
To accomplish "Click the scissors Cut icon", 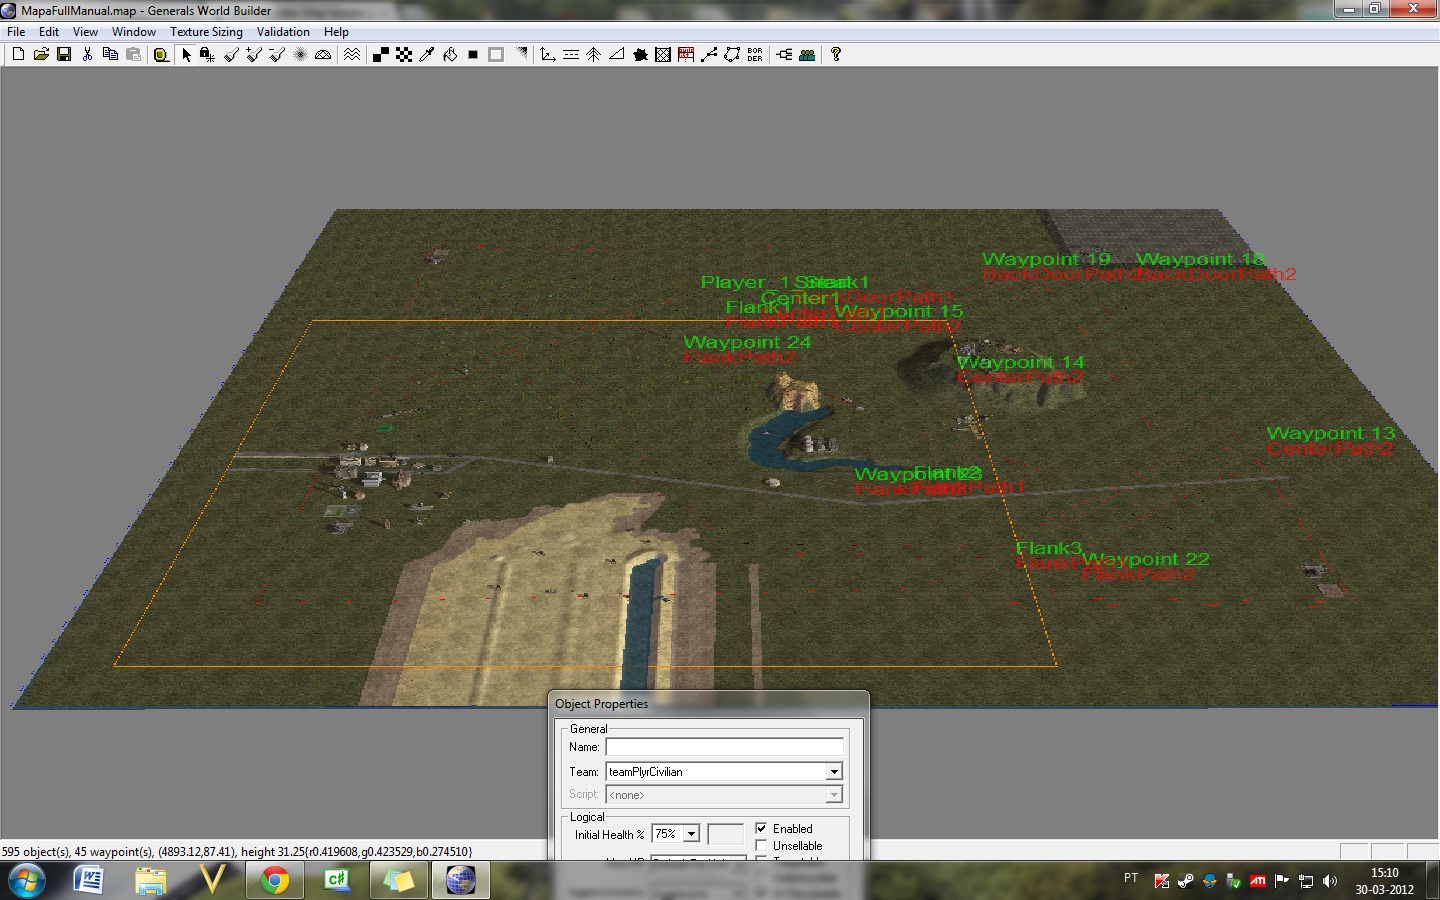I will tap(87, 55).
